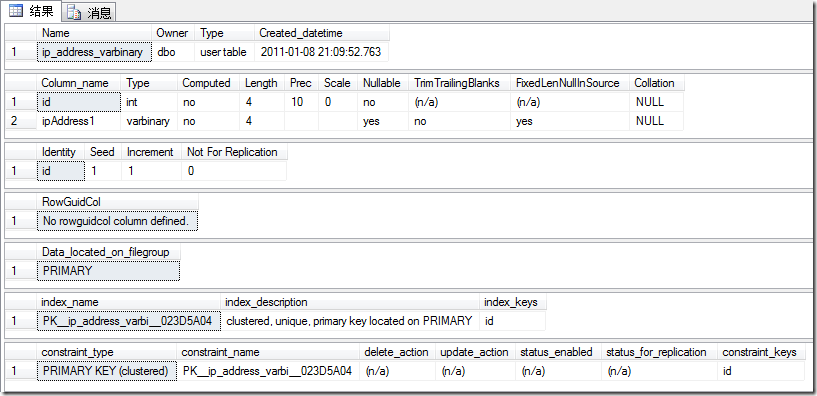The width and height of the screenshot is (817, 396).
Task: Switch to the 结果 tab
Action: pos(31,11)
